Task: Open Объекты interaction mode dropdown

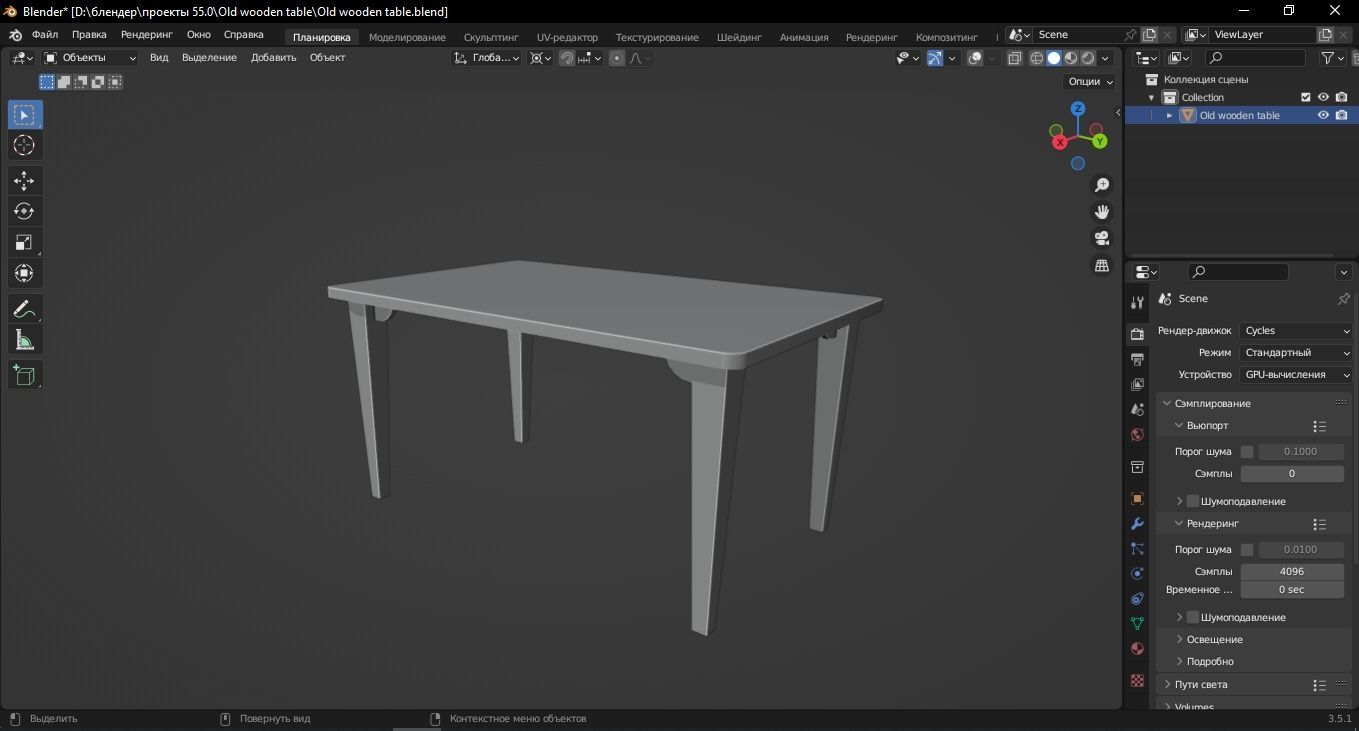Action: pos(90,58)
